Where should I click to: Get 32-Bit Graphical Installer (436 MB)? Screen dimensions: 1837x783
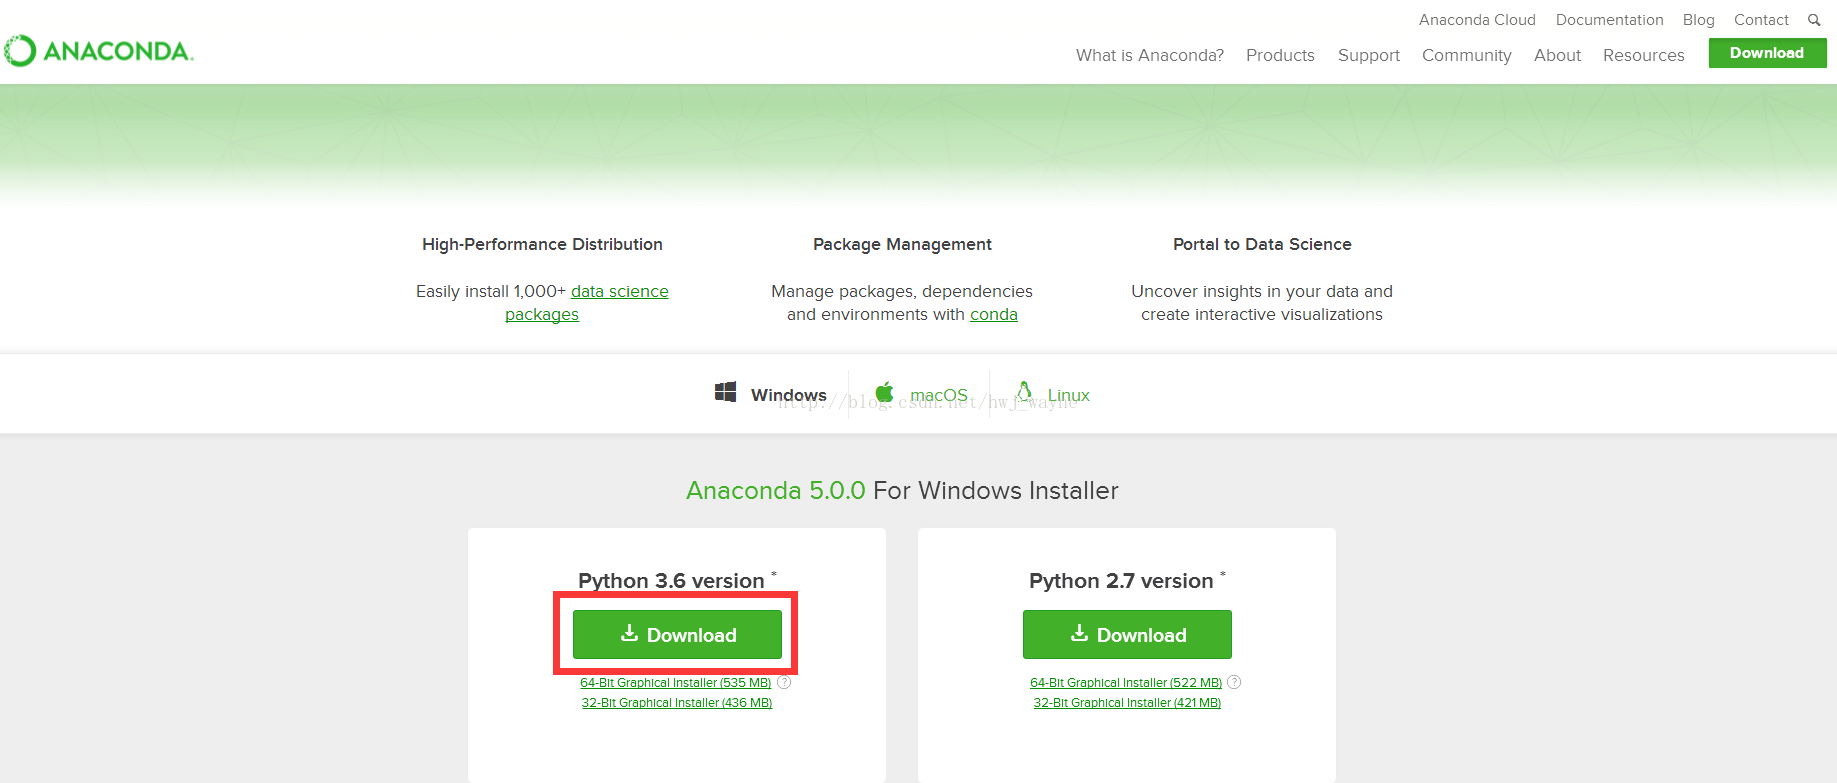pos(677,703)
